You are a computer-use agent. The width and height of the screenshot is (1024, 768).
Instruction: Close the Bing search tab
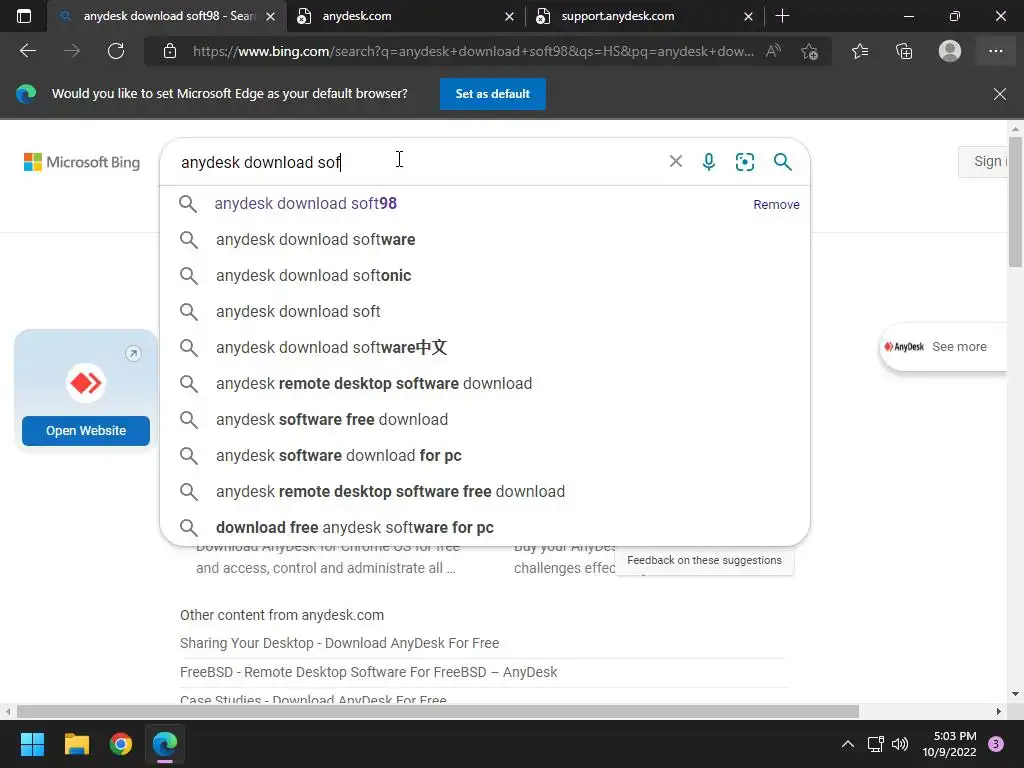270,16
